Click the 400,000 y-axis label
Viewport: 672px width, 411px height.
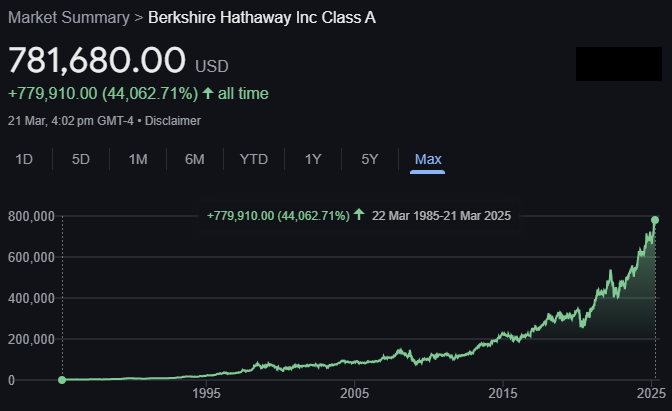(31, 298)
